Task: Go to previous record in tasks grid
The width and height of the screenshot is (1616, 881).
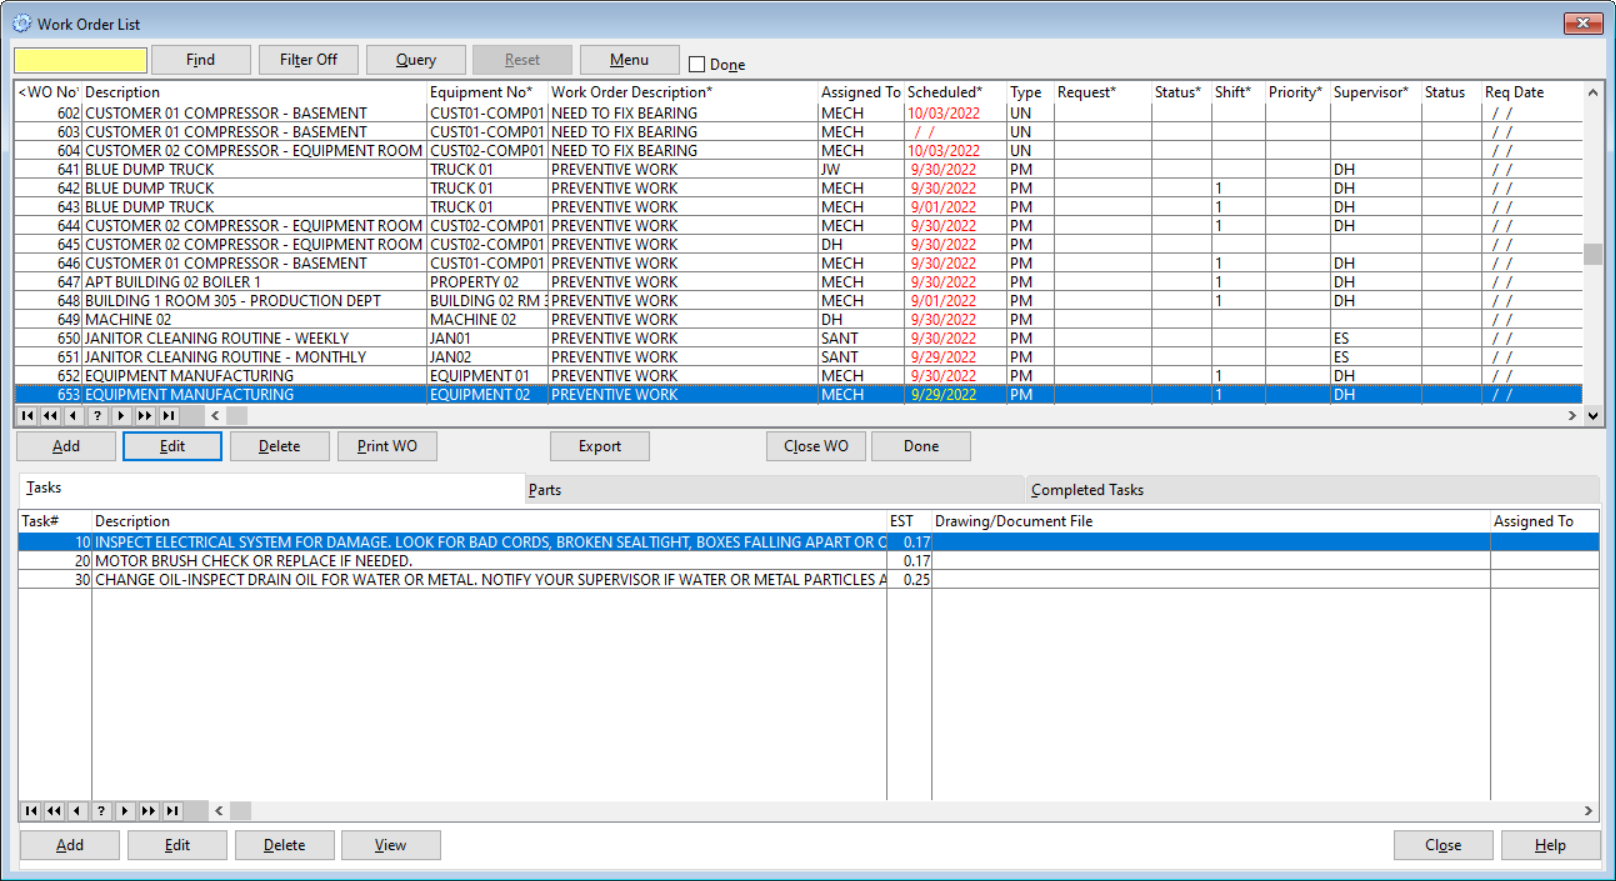Action: pos(77,811)
